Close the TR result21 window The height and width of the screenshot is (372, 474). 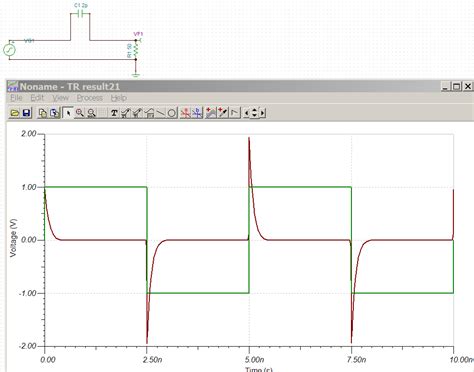(x=468, y=86)
